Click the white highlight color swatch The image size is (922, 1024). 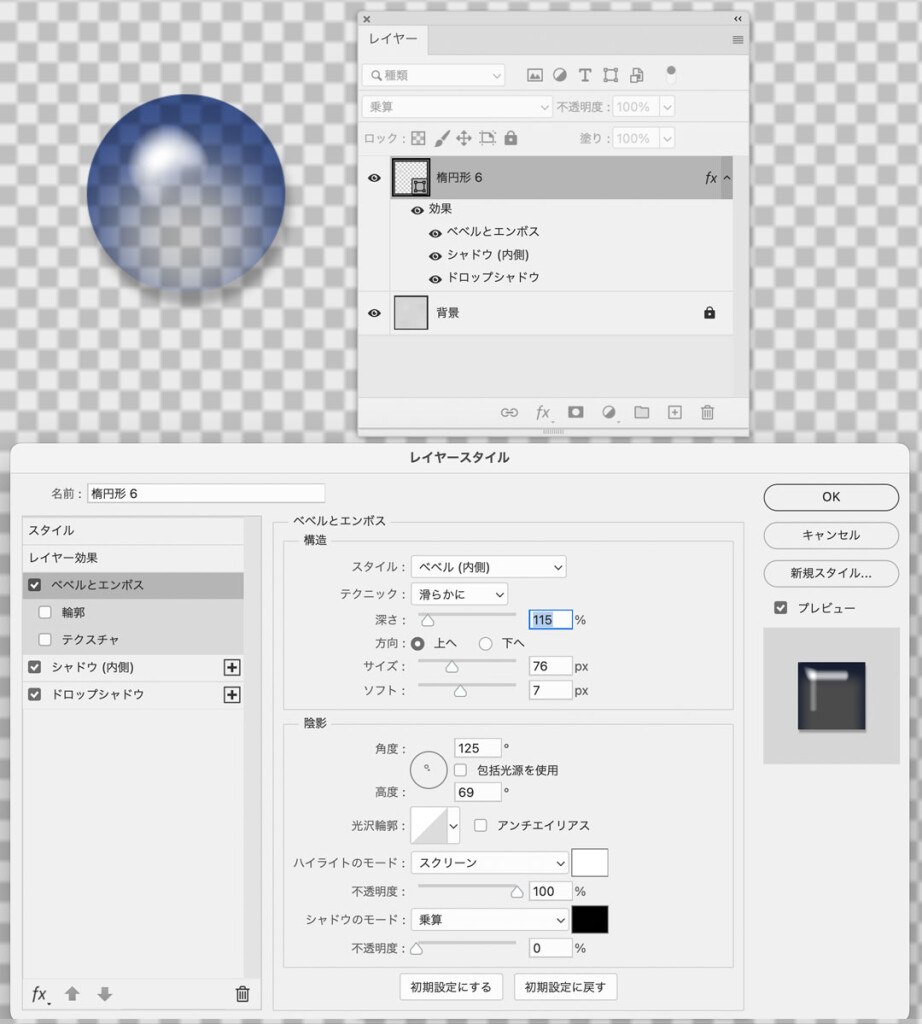[589, 863]
